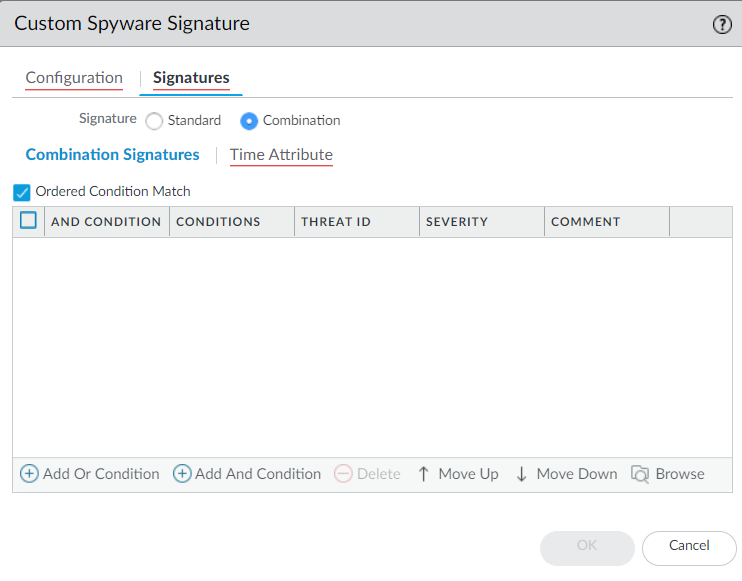The height and width of the screenshot is (581, 742).
Task: Click the Add Or Condition plus icon
Action: point(30,474)
